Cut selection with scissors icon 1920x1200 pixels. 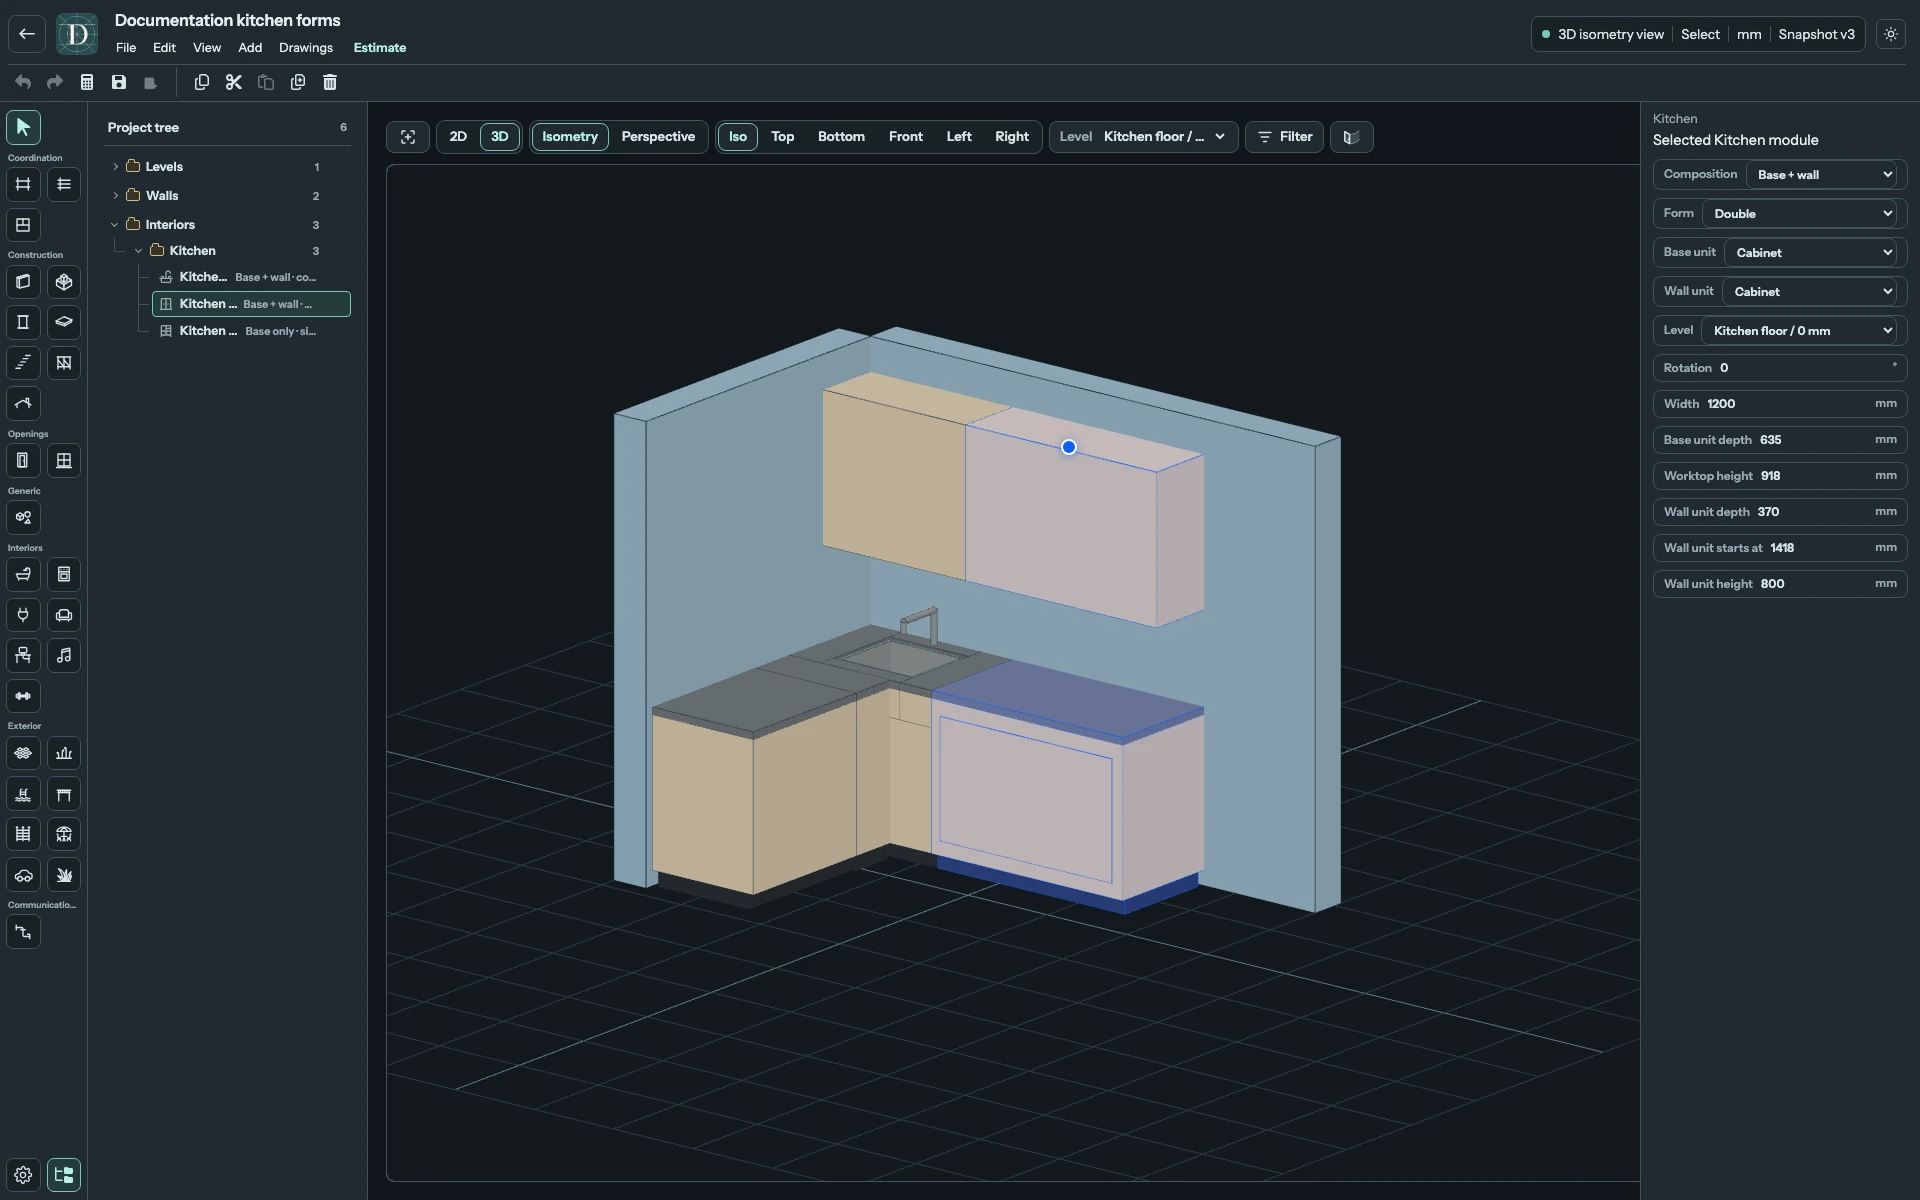[x=234, y=82]
